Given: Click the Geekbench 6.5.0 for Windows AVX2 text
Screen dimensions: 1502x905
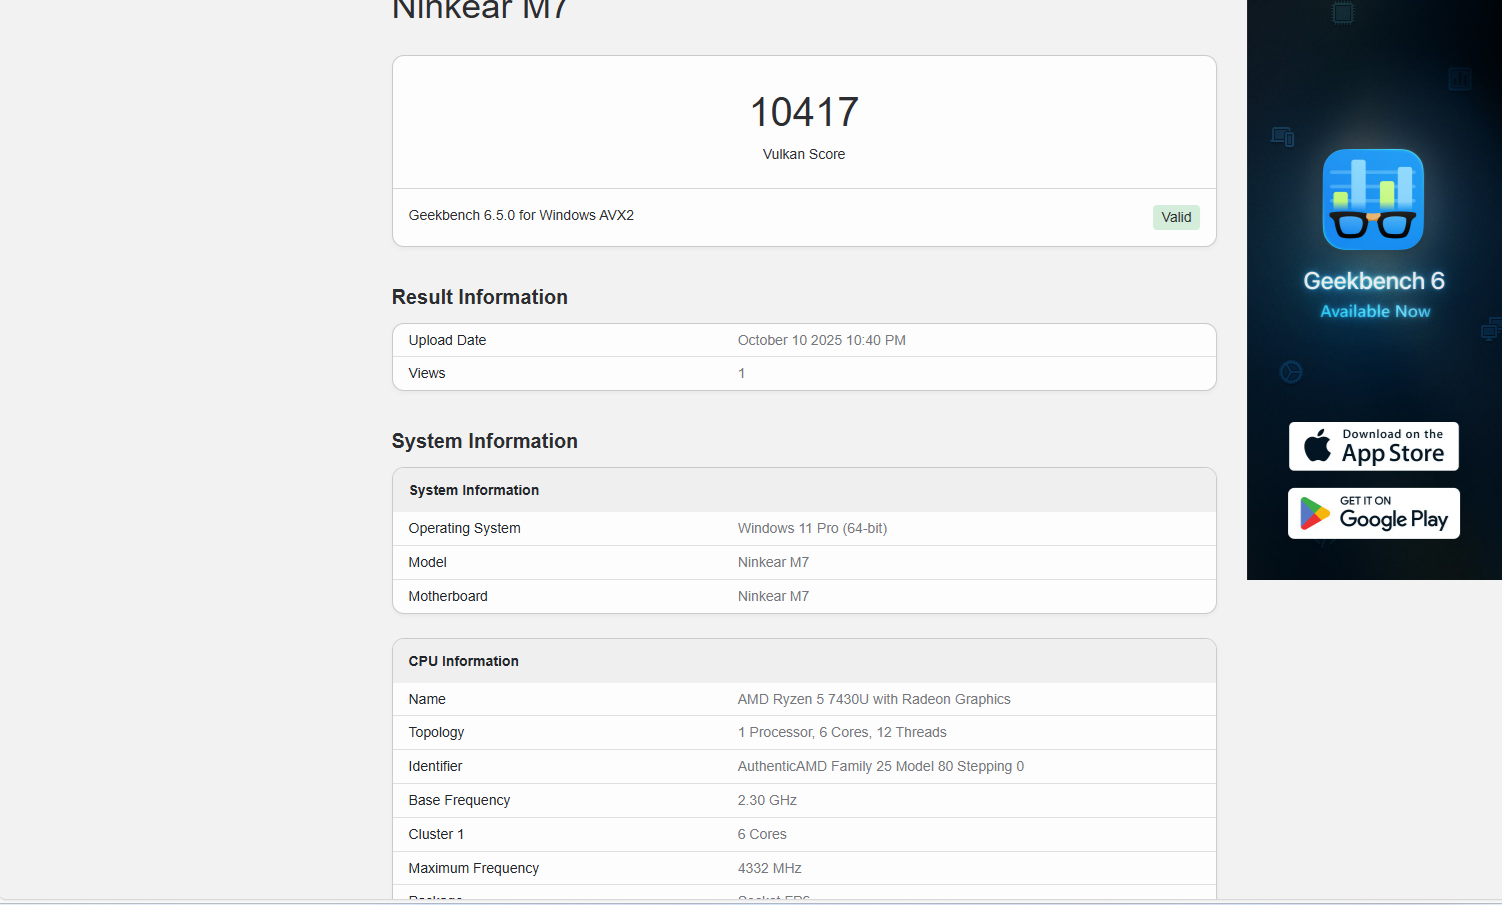Looking at the screenshot, I should (x=521, y=215).
